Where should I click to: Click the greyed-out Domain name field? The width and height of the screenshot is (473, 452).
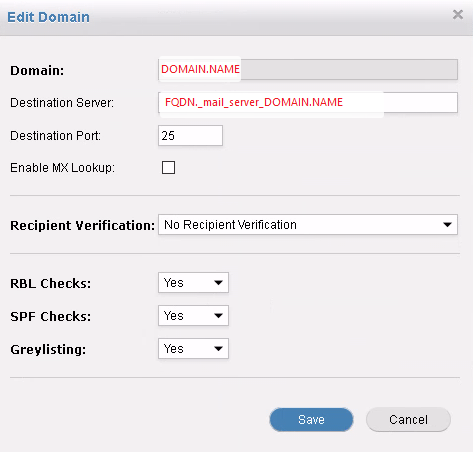pos(308,70)
